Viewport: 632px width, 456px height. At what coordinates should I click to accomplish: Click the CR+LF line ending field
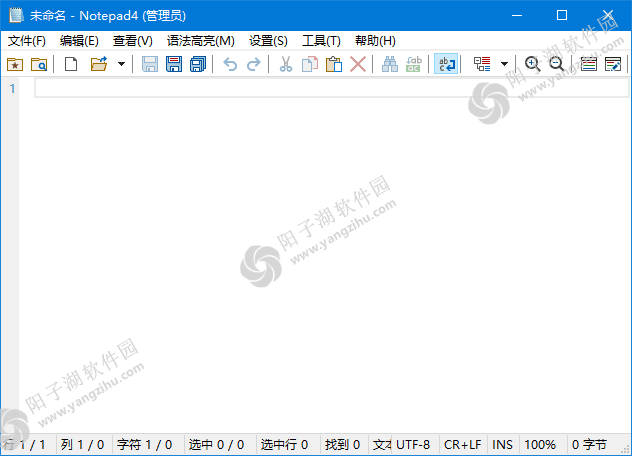[463, 445]
